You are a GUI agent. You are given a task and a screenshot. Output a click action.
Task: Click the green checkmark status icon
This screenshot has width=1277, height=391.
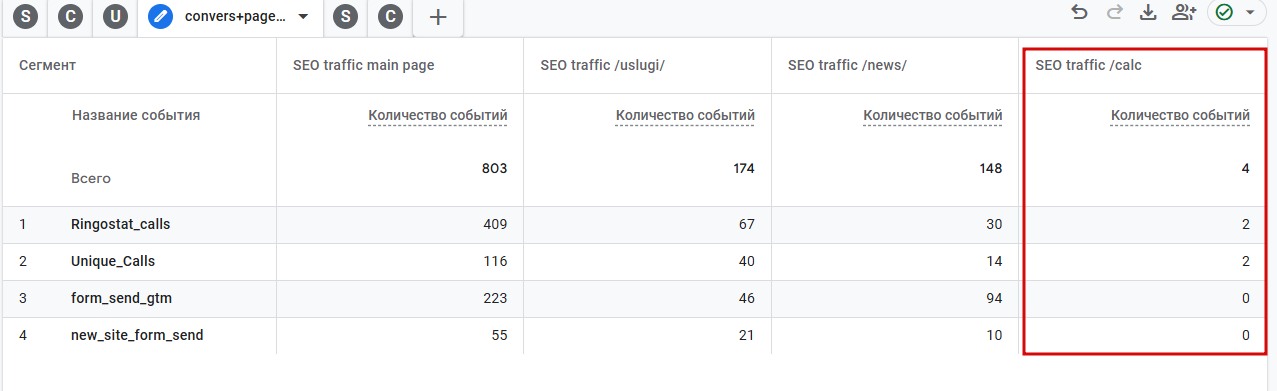pos(1224,12)
